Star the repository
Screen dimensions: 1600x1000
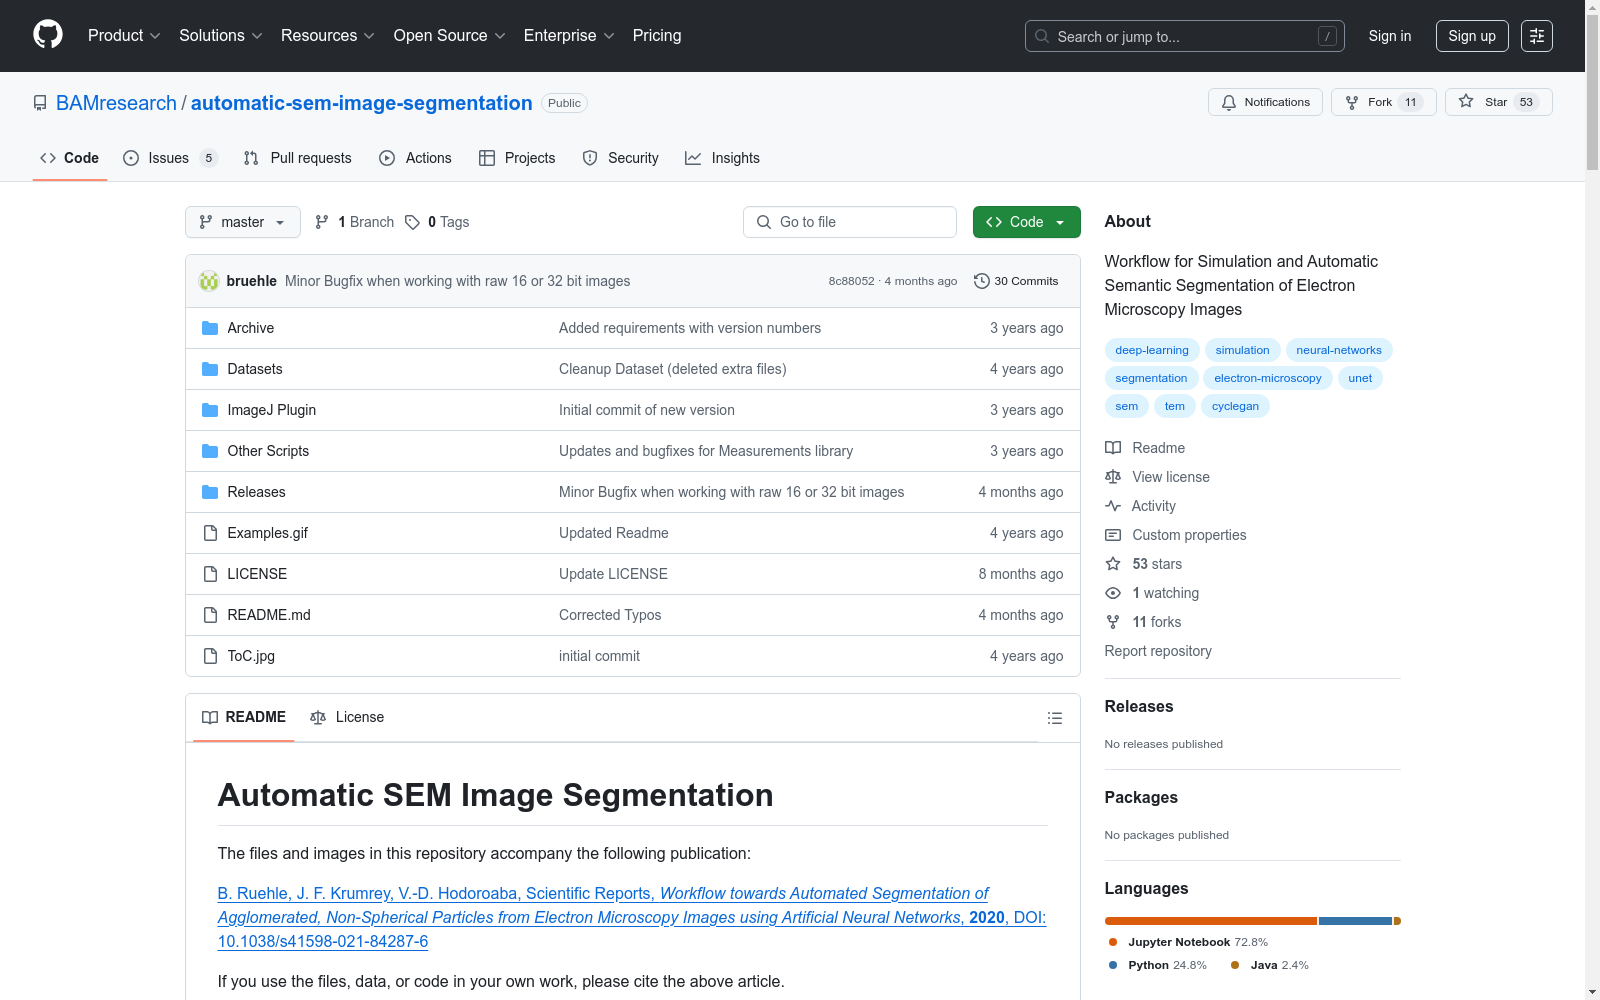click(x=1498, y=102)
